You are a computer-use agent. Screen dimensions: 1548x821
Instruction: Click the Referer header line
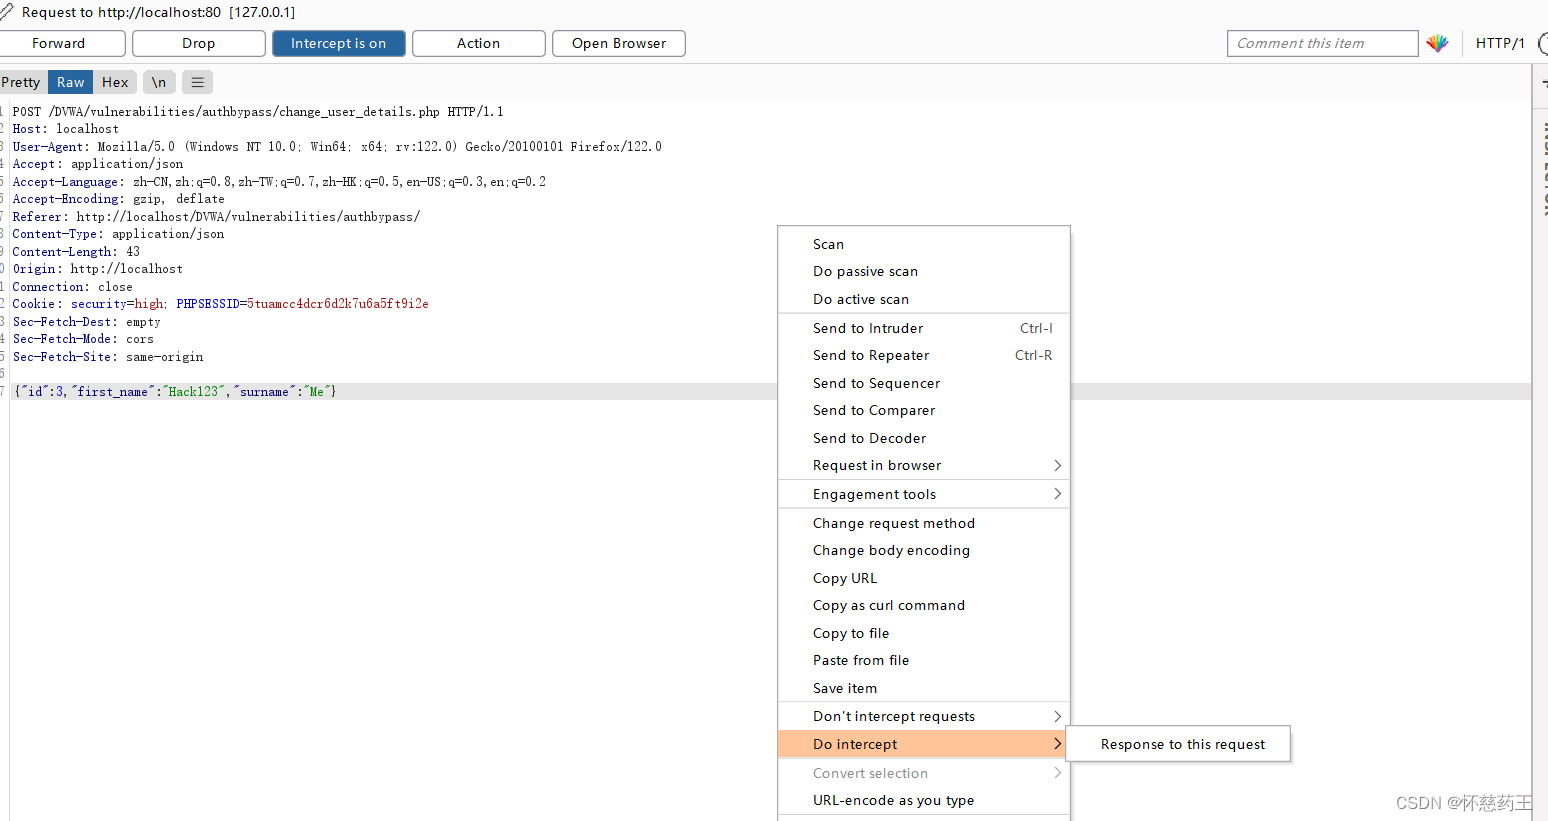(x=216, y=217)
